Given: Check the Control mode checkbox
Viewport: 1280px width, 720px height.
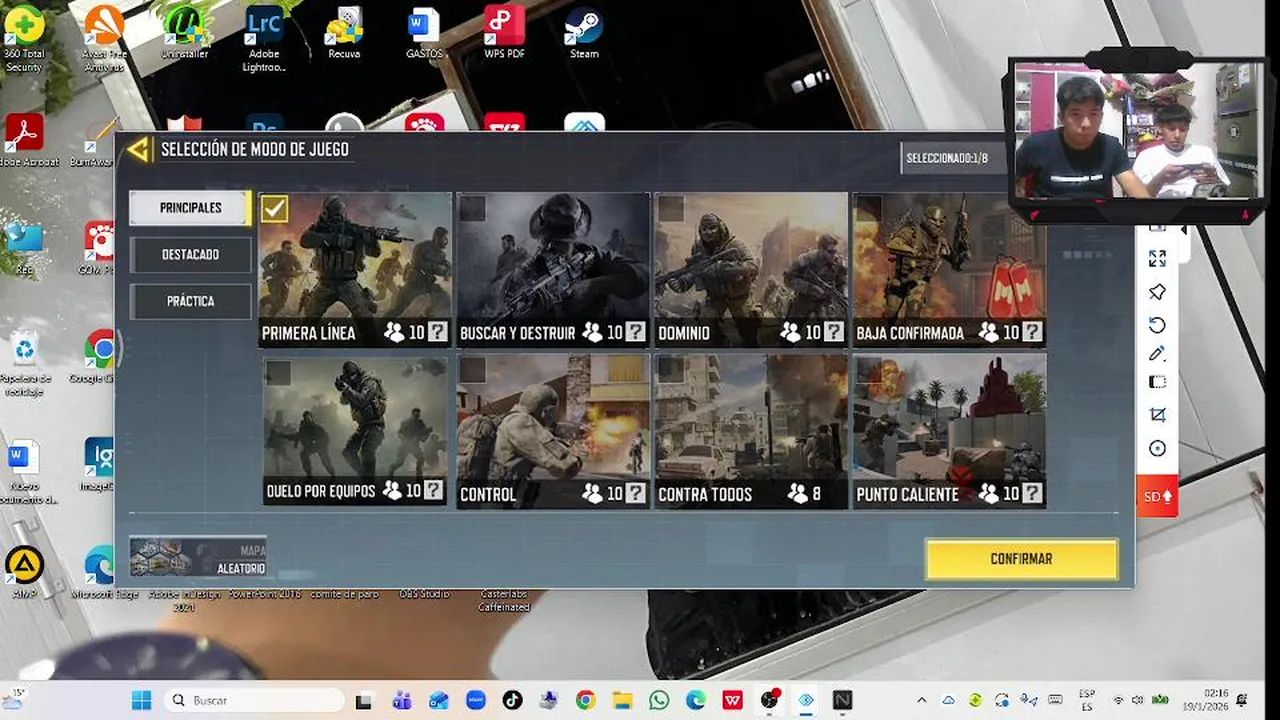Looking at the screenshot, I should (x=472, y=371).
